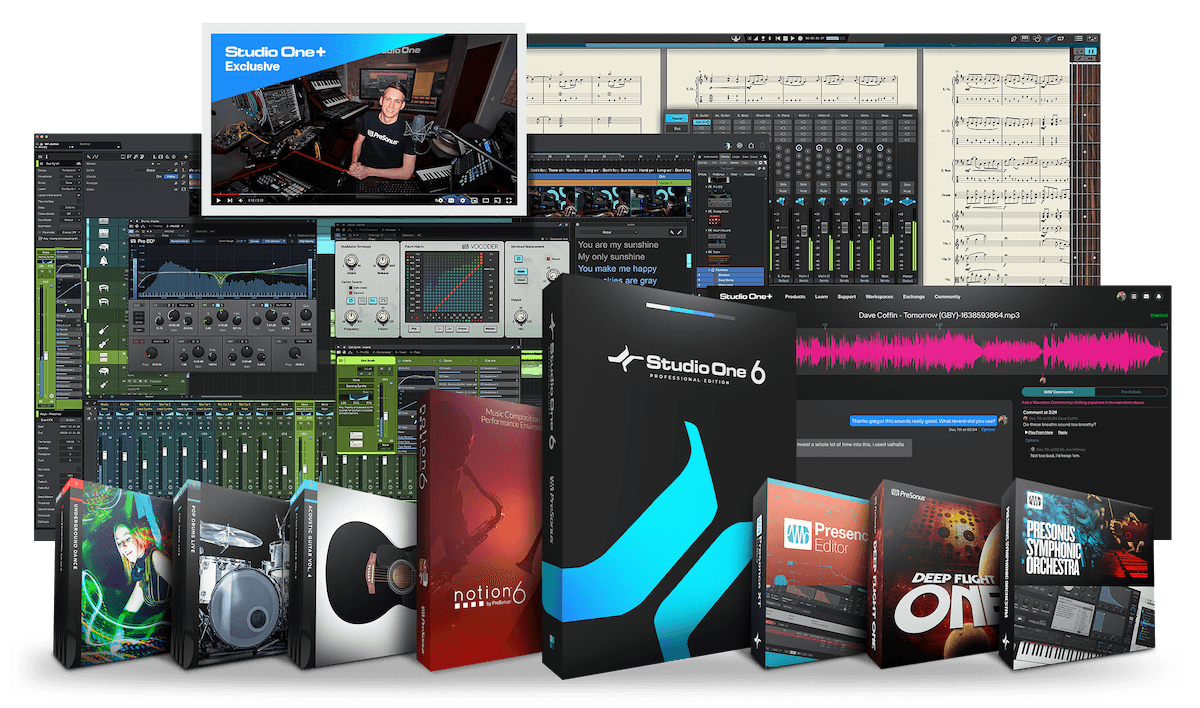Play the Studio One+ Exclusive video
This screenshot has height=708, width=1200.
tap(218, 200)
